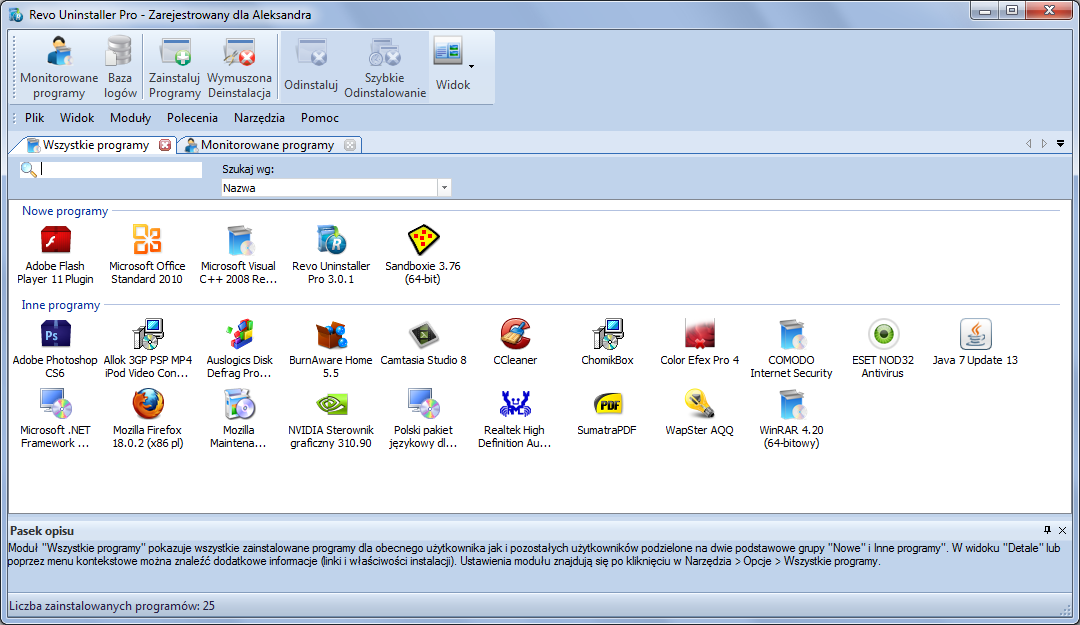Switch to Wszystkie programy tab
Viewport: 1080px width, 625px height.
point(95,145)
